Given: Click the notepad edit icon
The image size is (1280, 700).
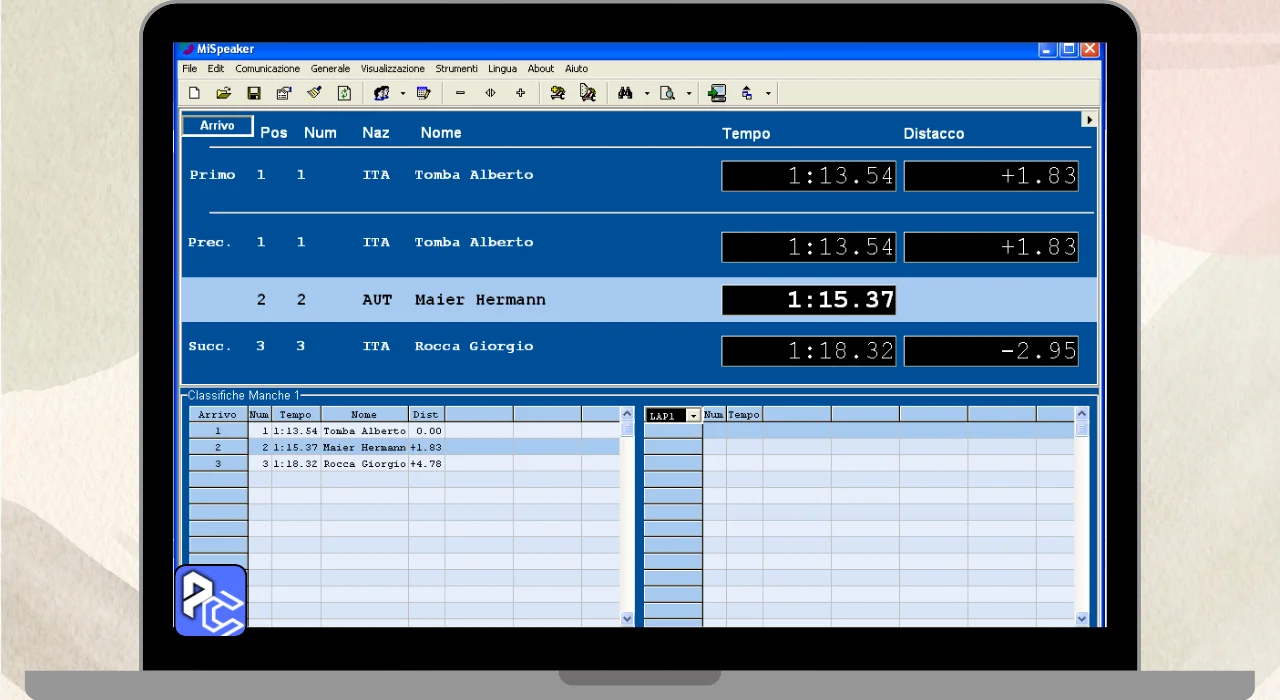Looking at the screenshot, I should pos(423,93).
